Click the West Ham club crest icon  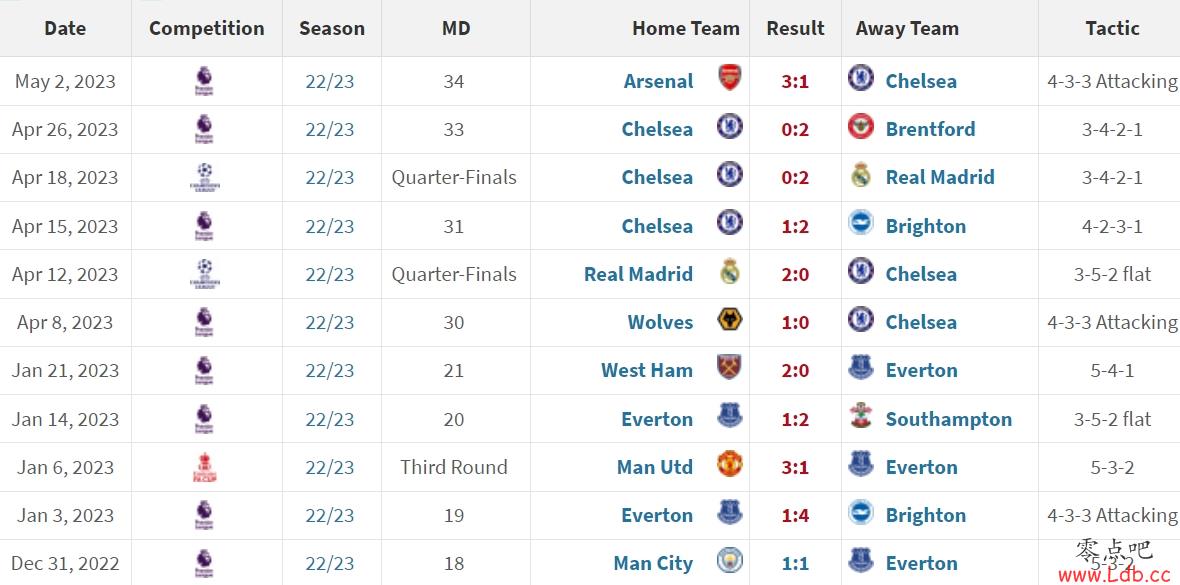click(x=729, y=367)
